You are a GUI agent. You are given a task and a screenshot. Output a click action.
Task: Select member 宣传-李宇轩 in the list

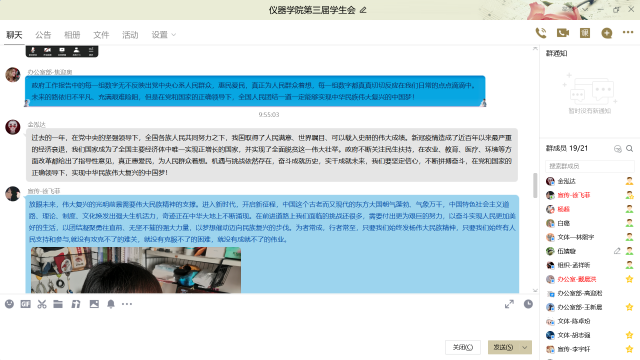[589, 349]
